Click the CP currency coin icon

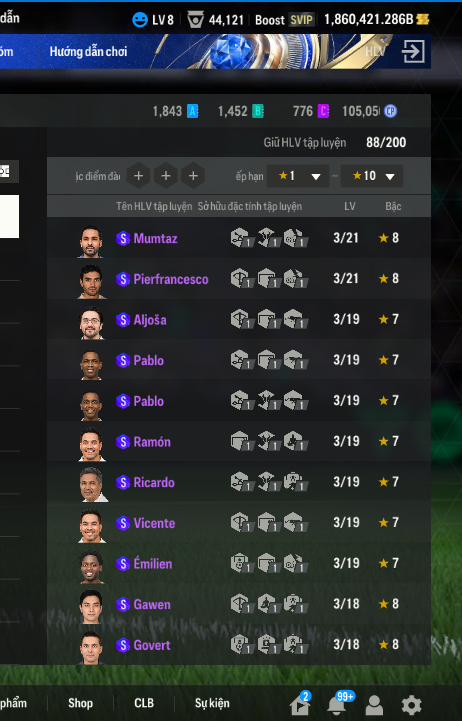390,111
